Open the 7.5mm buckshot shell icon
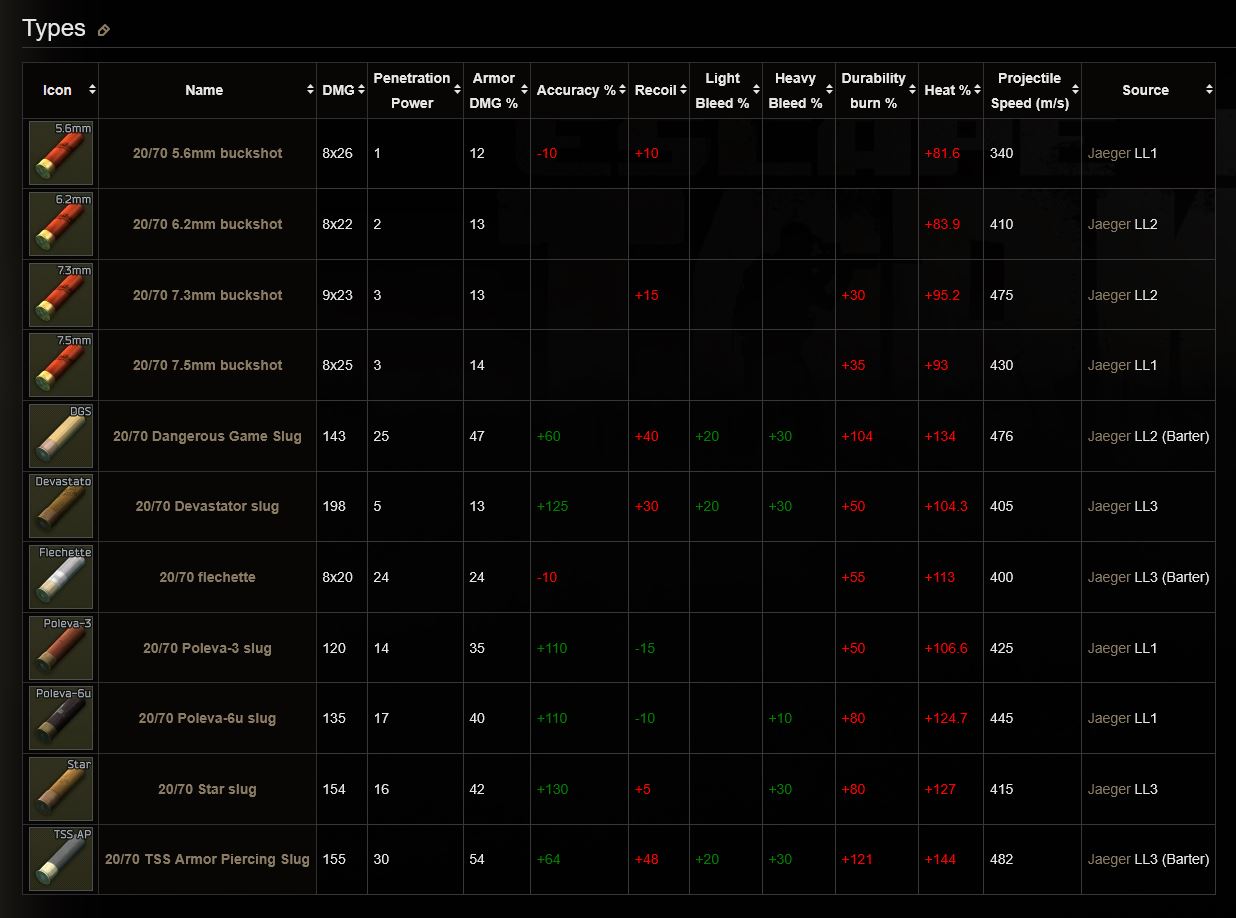 point(61,365)
